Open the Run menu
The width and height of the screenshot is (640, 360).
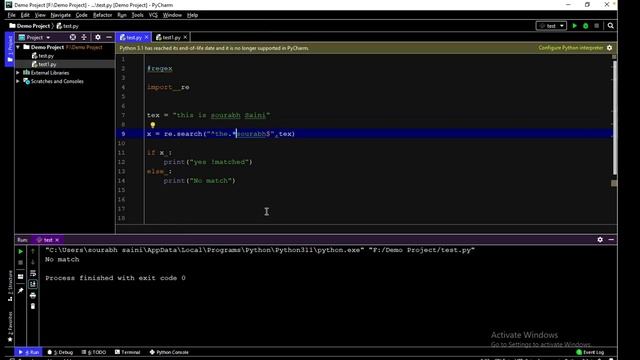click(x=122, y=15)
